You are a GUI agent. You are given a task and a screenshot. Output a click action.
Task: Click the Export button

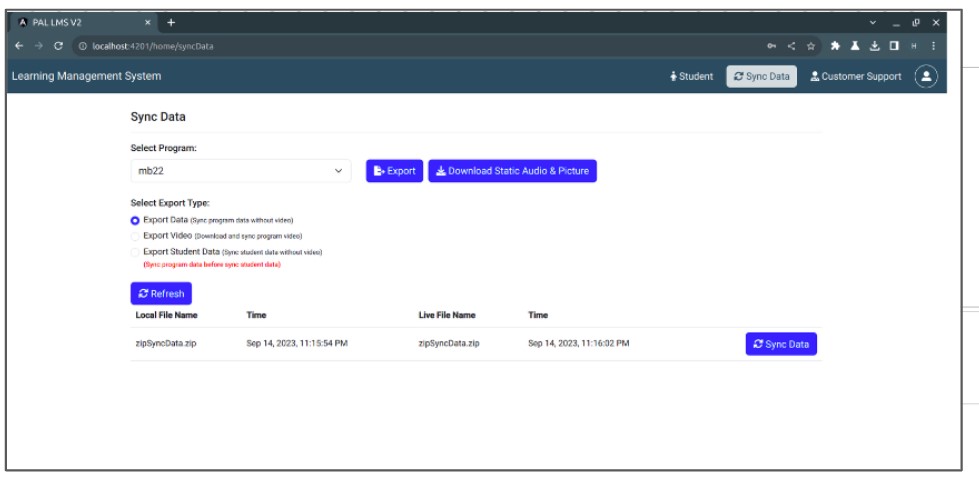394,171
